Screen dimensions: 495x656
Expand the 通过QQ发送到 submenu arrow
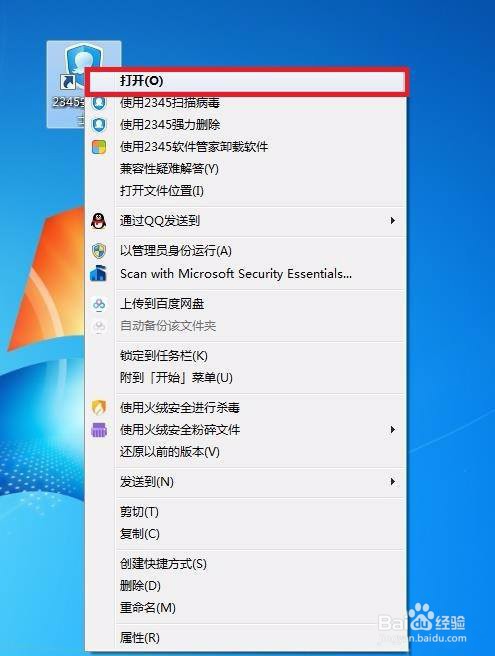[392, 220]
